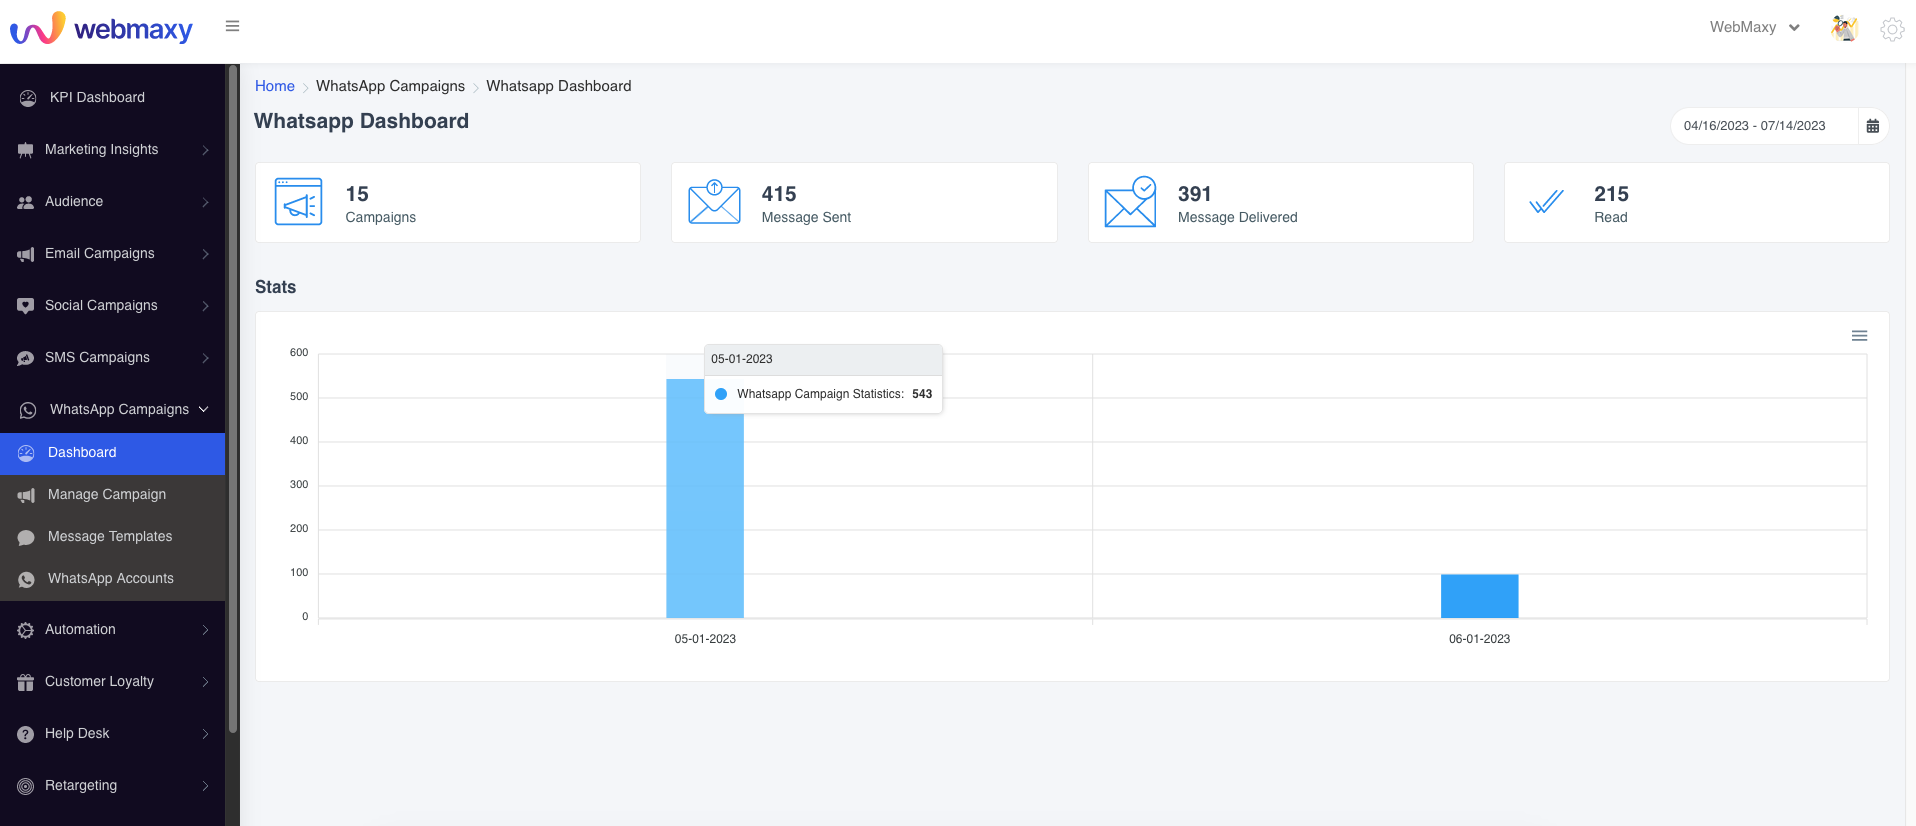The image size is (1916, 826).
Task: Click the 415 Message Sent count
Action: pos(779,194)
